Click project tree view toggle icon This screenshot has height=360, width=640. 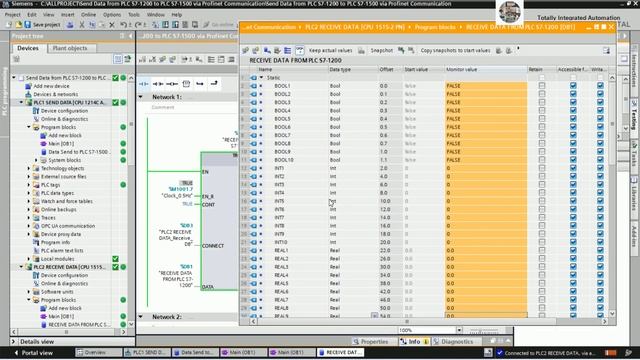click(118, 59)
